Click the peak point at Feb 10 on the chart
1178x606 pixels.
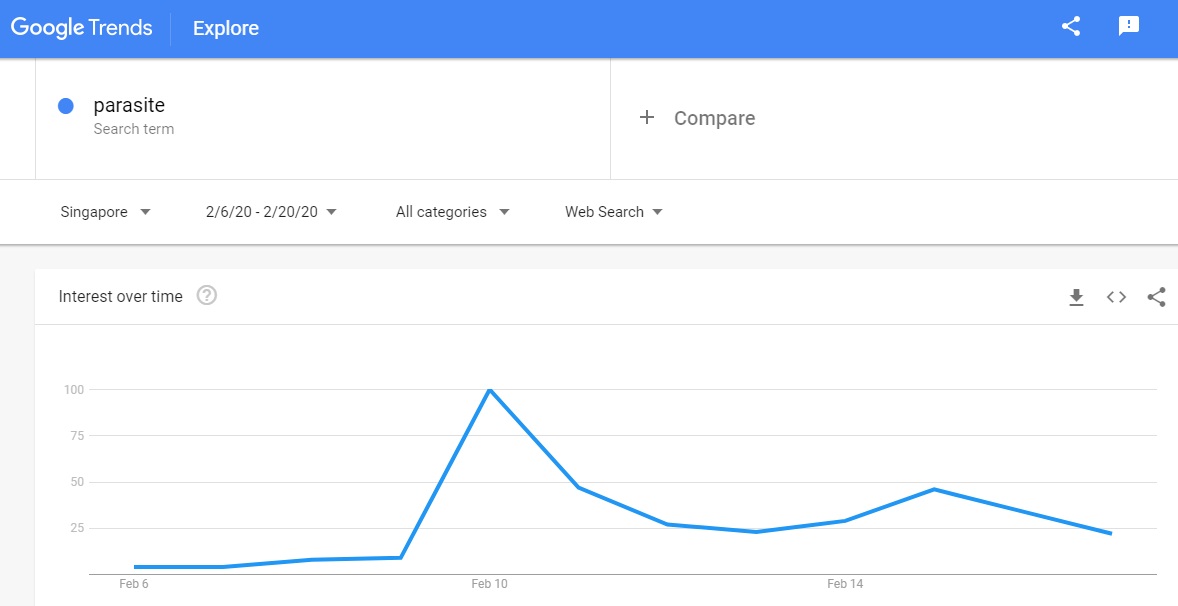489,389
